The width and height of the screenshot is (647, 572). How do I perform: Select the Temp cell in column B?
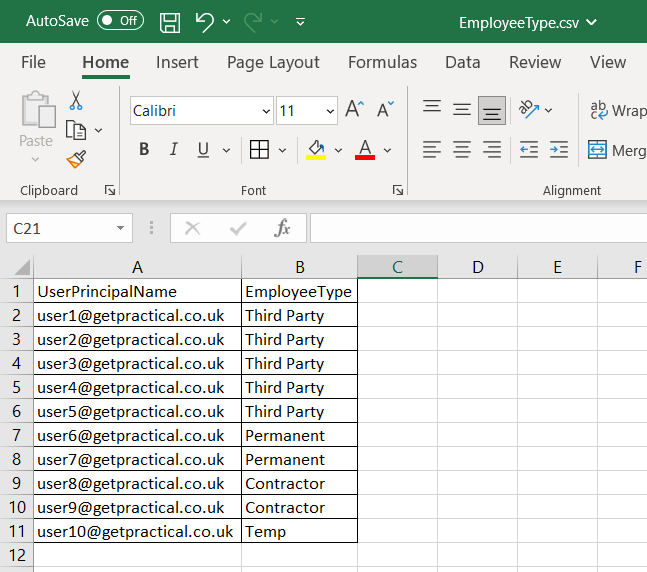click(x=300, y=531)
